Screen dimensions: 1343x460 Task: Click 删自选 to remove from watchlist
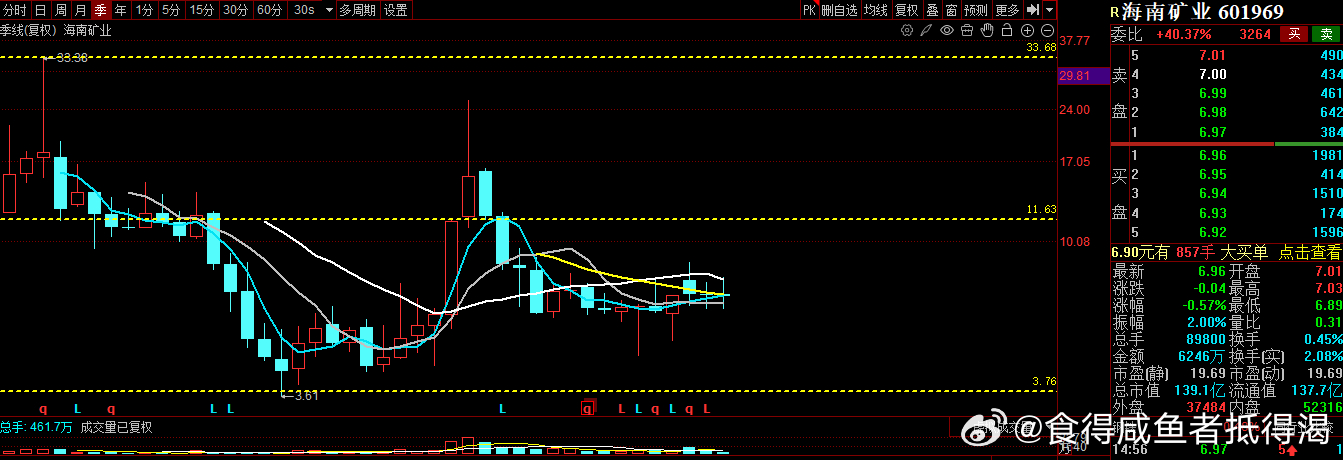(839, 10)
